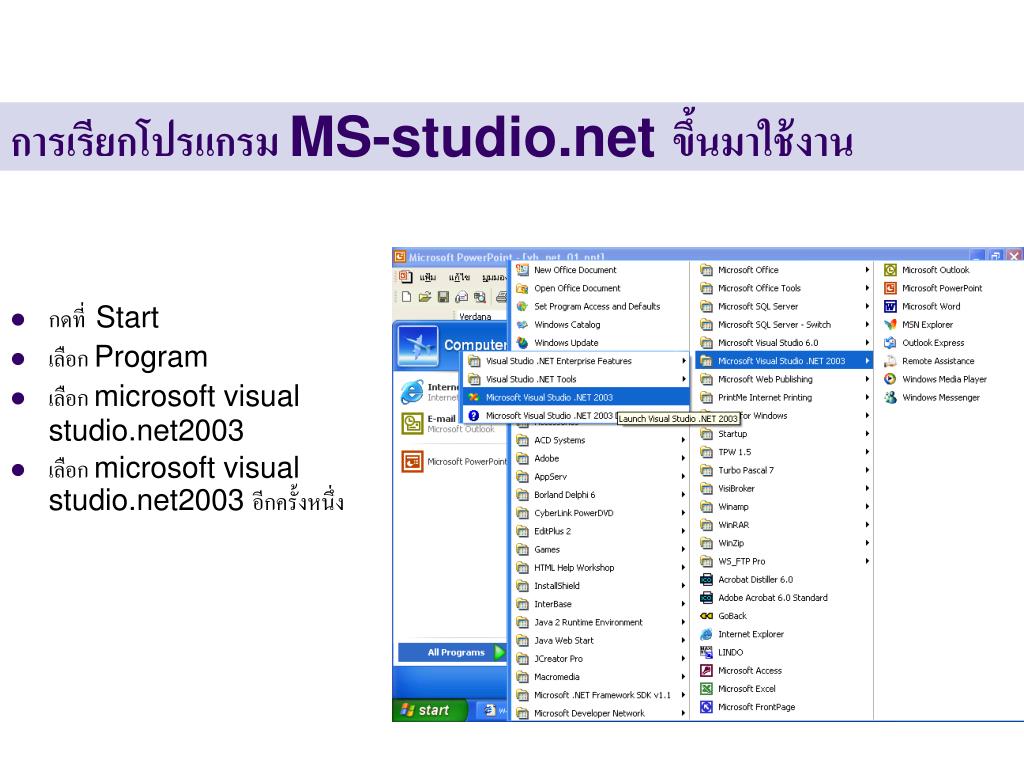Click the Windows Start button
This screenshot has width=1024, height=768.
pyautogui.click(x=430, y=711)
